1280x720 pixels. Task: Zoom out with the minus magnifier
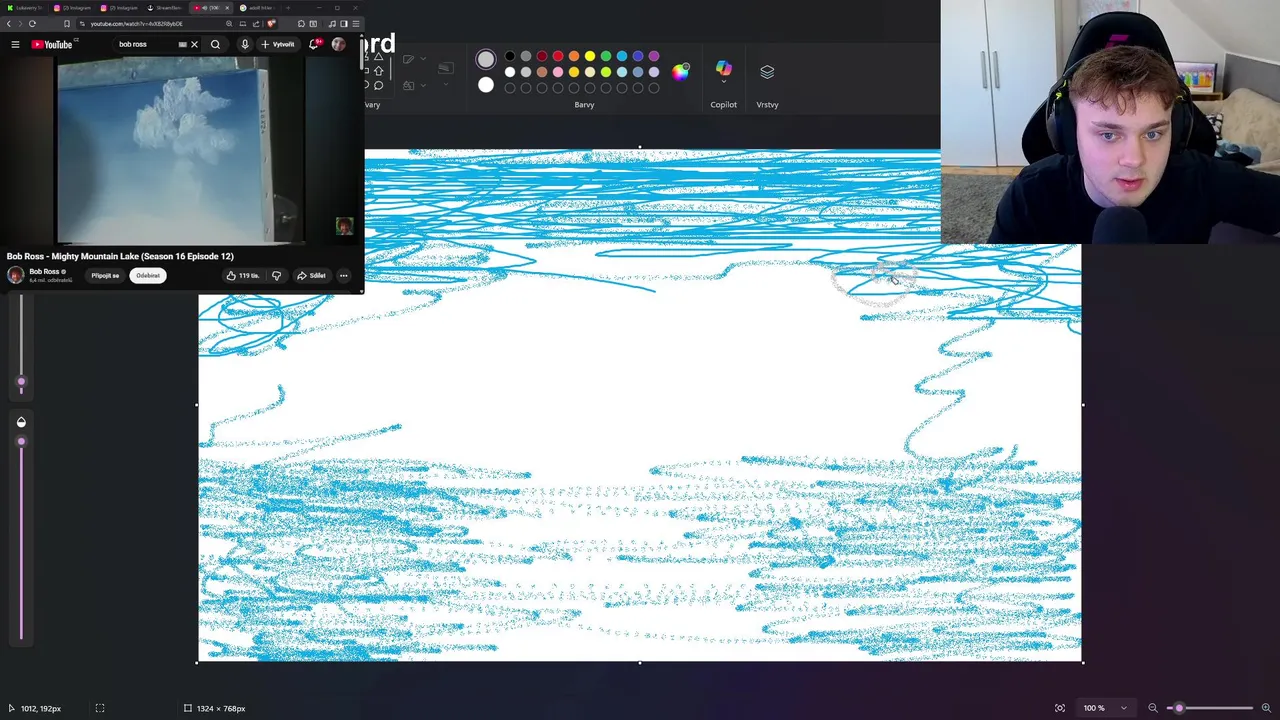tap(1152, 708)
